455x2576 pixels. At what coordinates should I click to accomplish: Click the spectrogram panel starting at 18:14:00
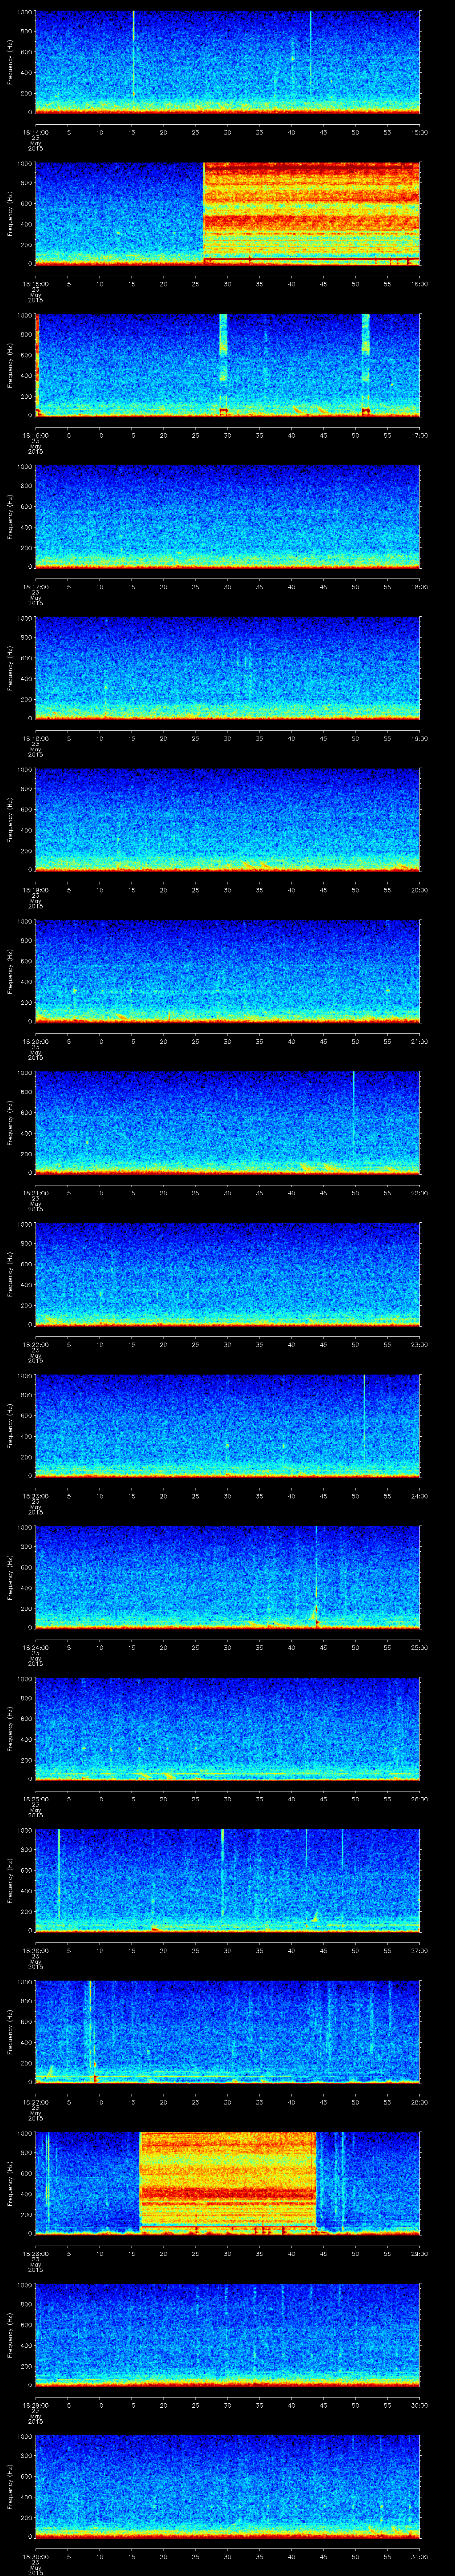click(x=227, y=62)
